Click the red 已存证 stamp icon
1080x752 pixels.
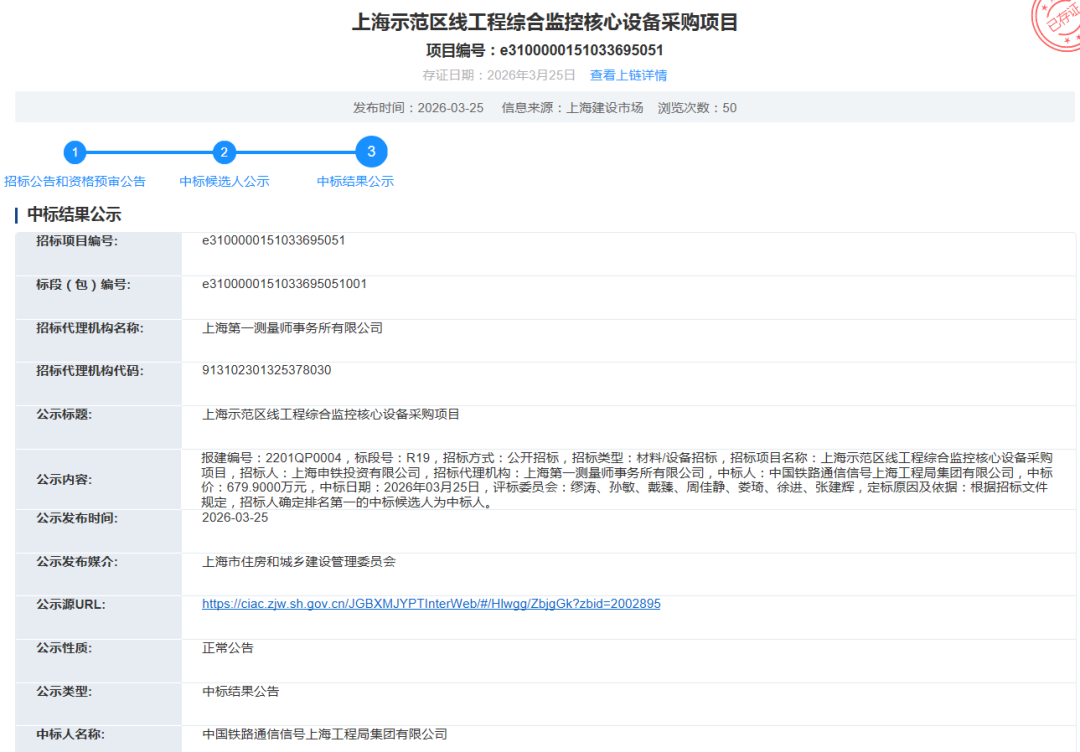[x=1059, y=24]
